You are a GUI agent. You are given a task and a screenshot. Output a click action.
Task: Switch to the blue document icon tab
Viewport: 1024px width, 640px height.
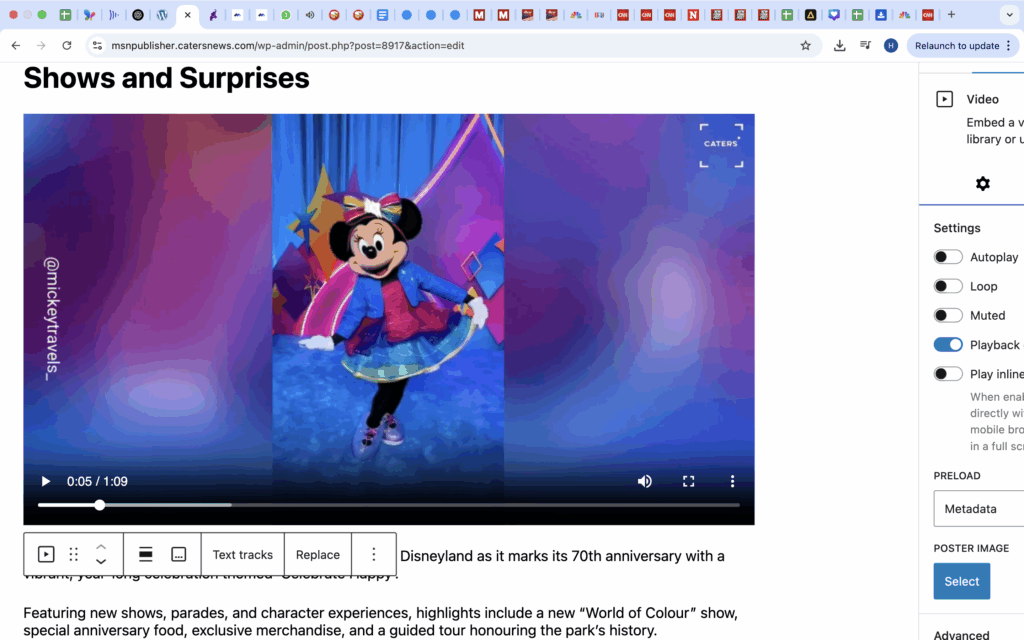pos(383,14)
